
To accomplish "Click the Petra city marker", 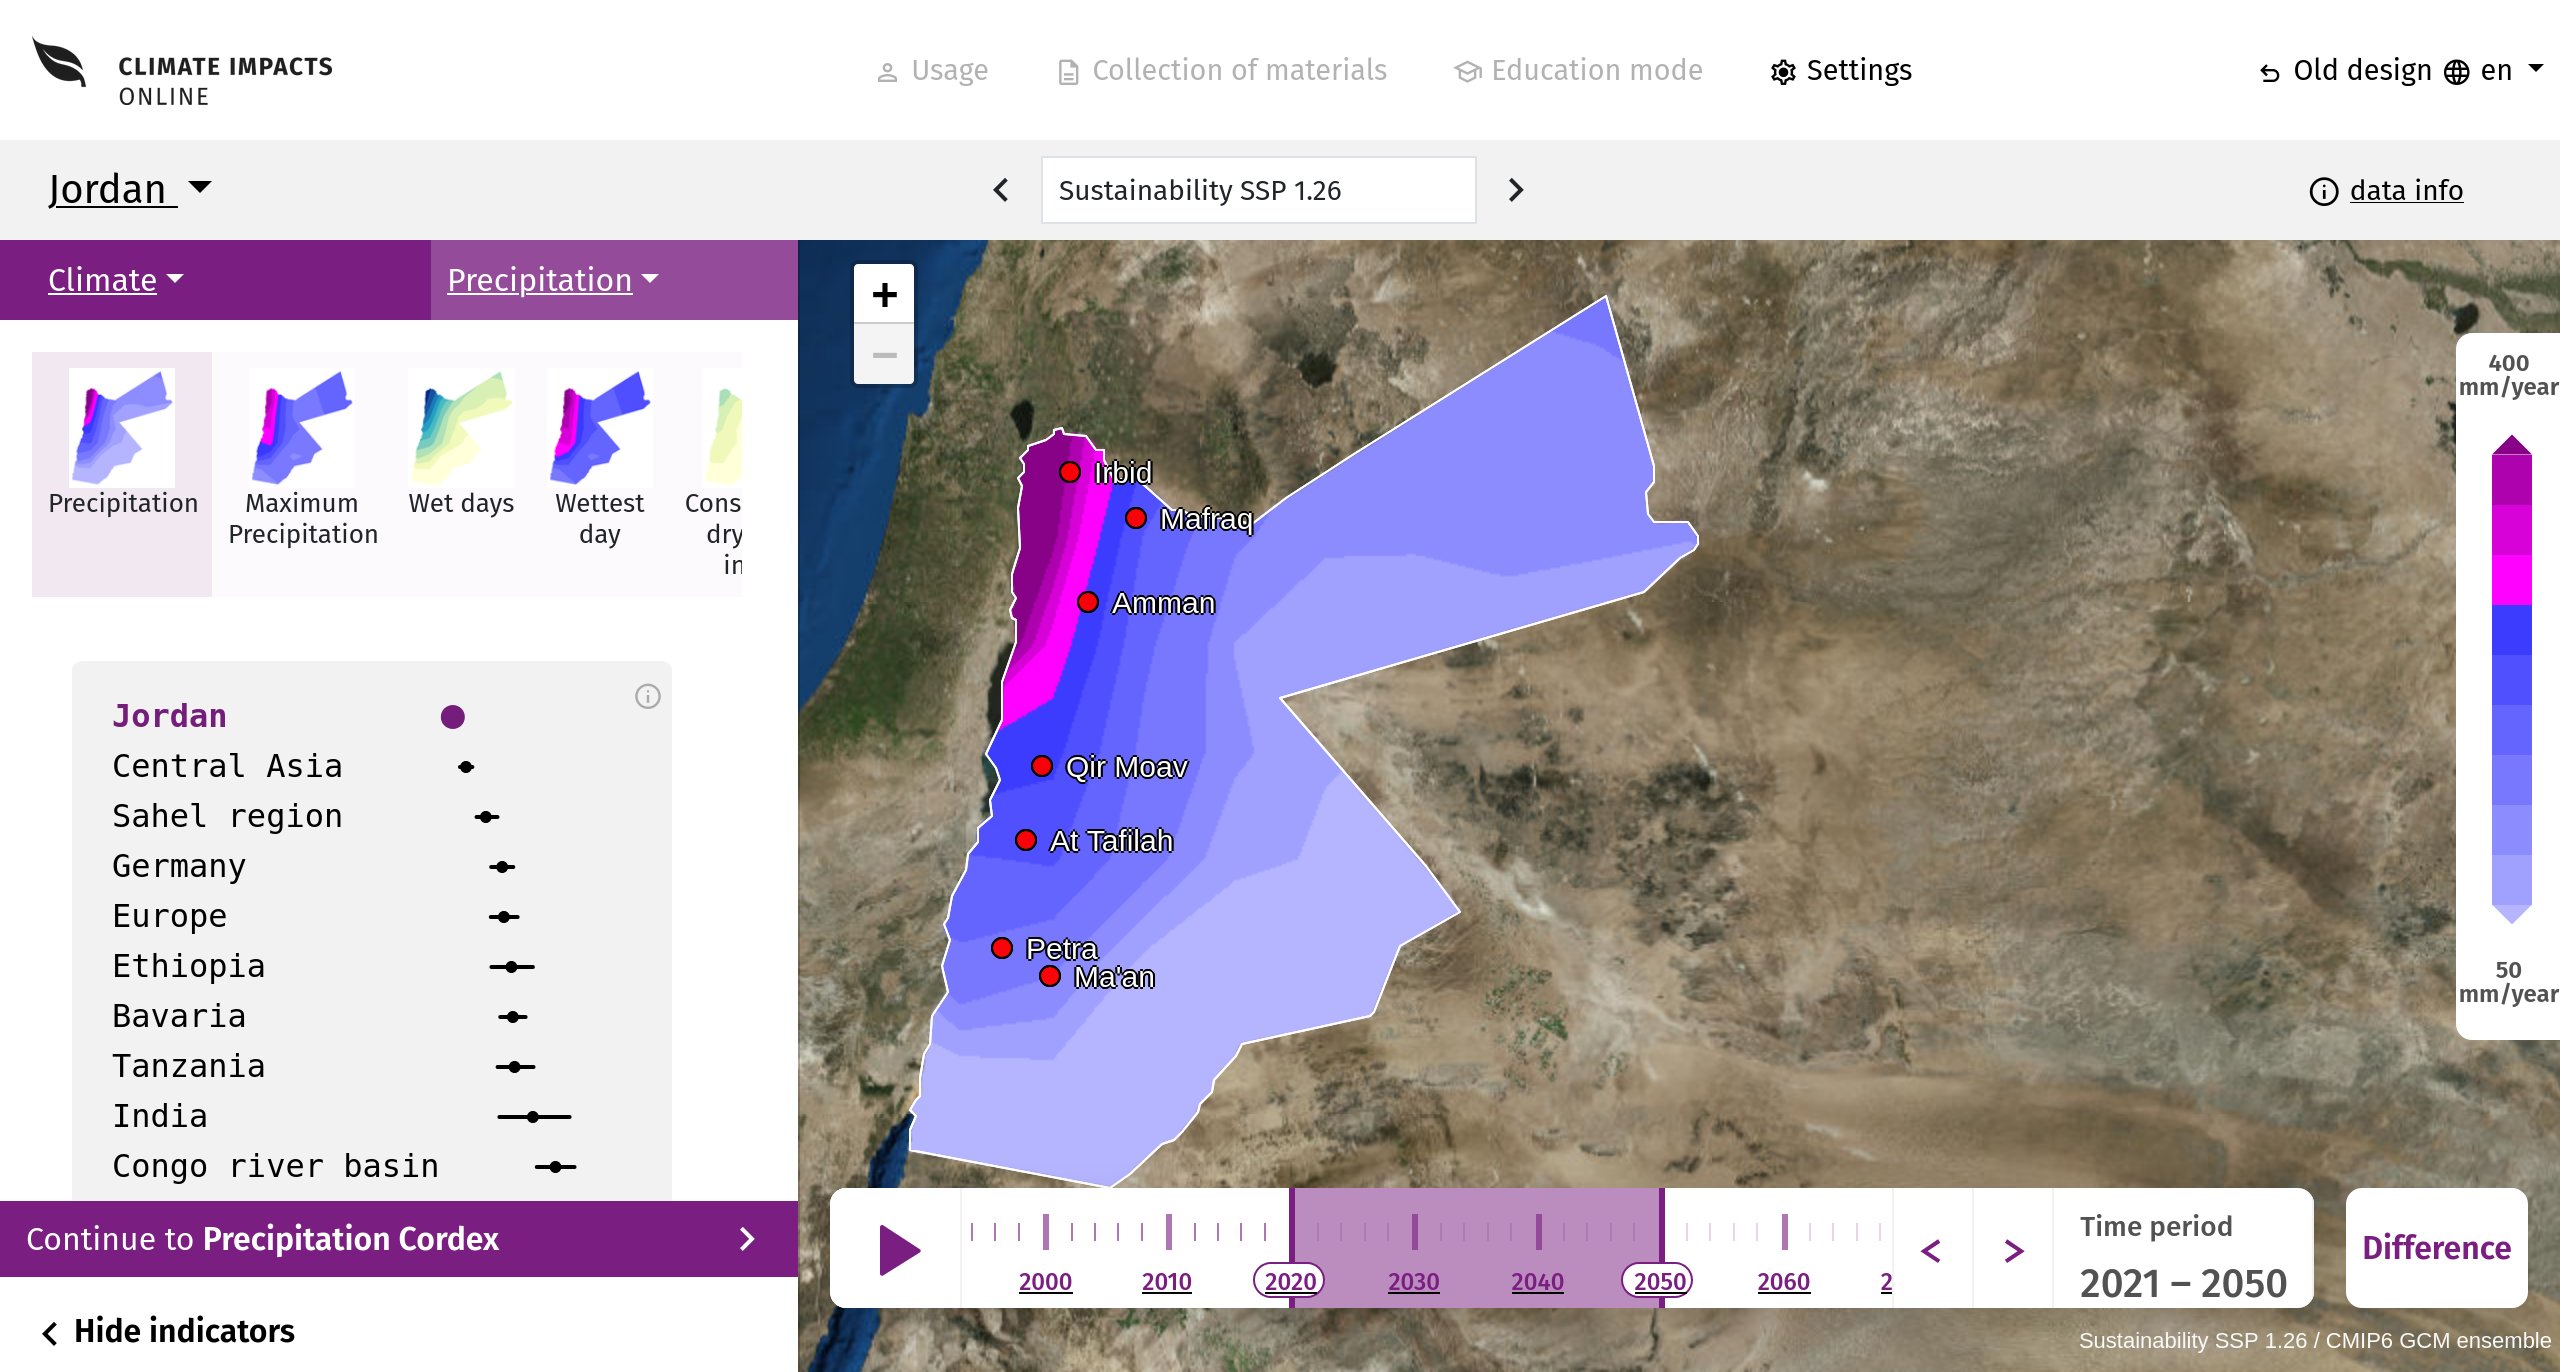I will [1002, 948].
